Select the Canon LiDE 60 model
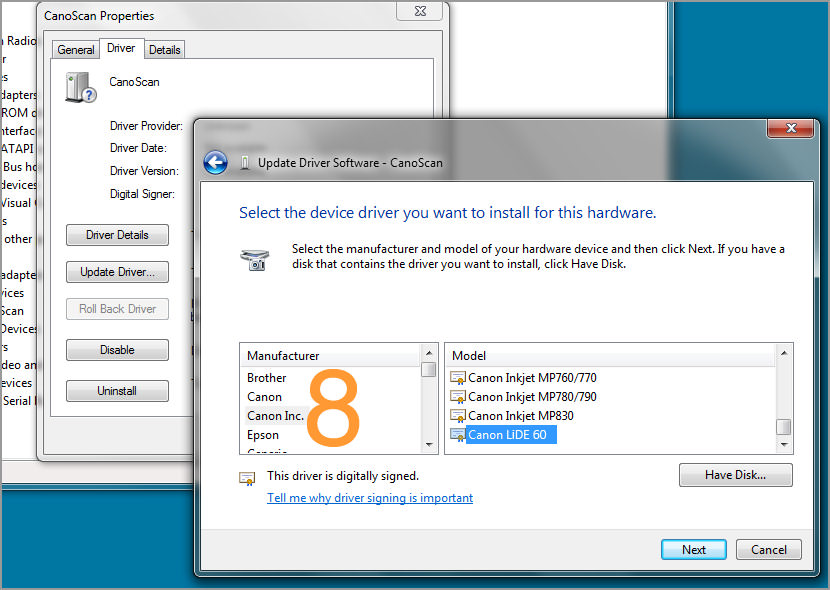Screen dimensions: 830x590 tap(511, 435)
